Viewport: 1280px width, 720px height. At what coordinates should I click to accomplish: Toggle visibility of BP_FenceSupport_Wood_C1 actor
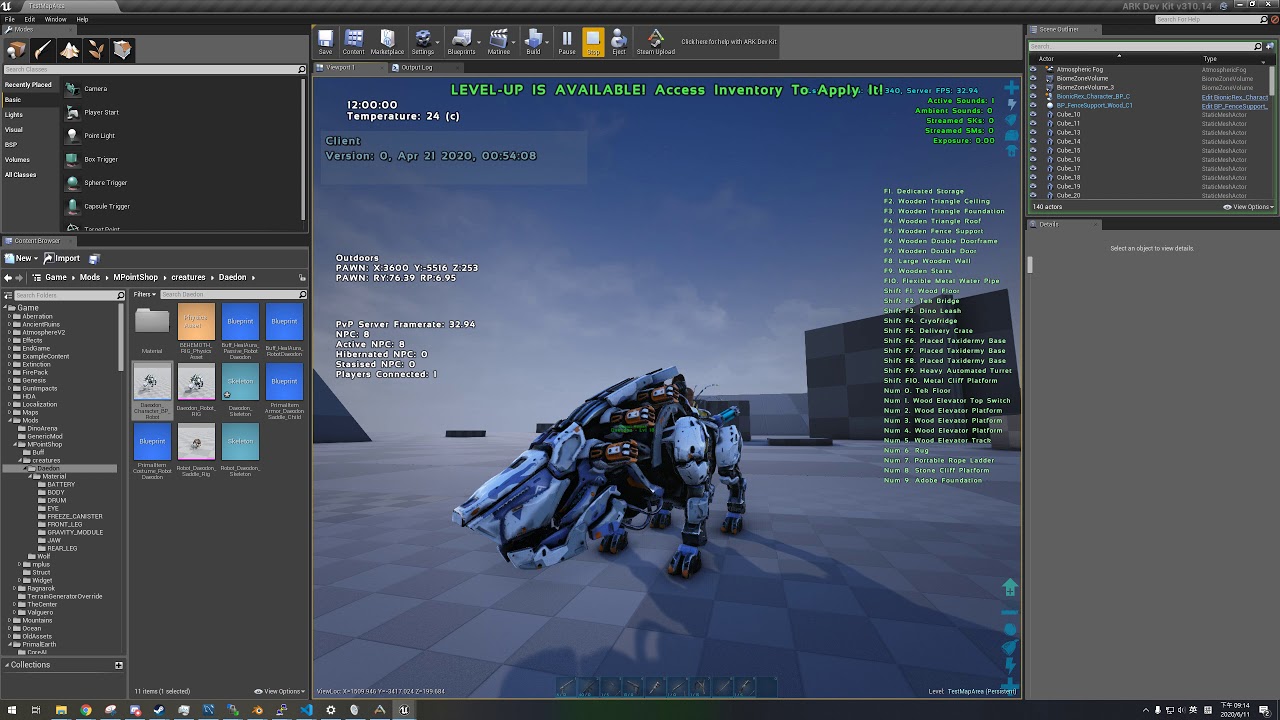point(1034,105)
